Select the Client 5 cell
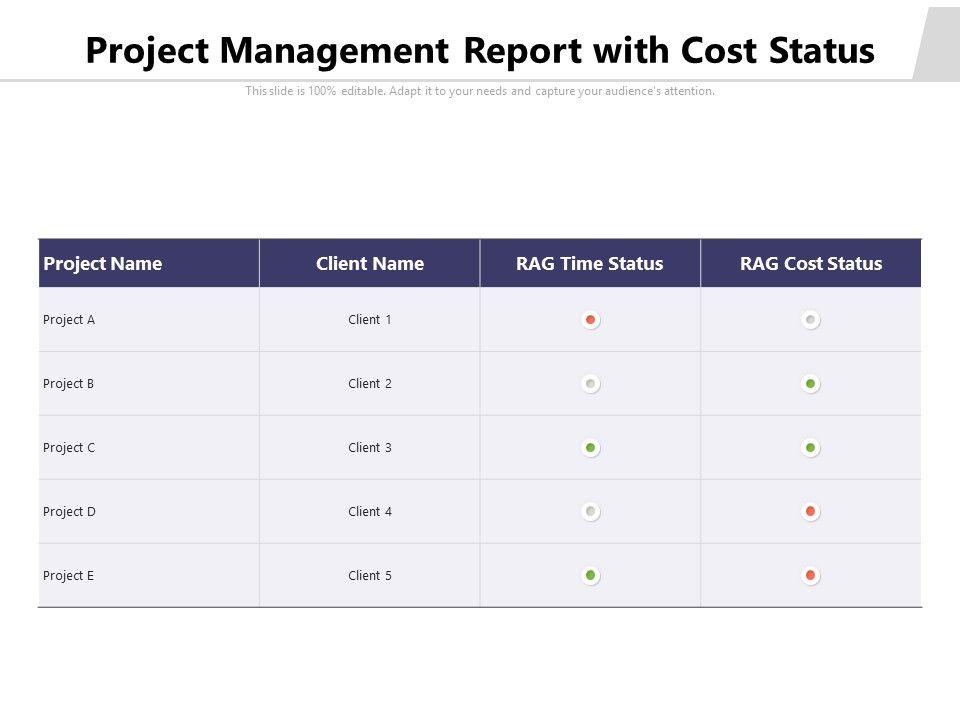This screenshot has width=960, height=720. pyautogui.click(x=370, y=575)
